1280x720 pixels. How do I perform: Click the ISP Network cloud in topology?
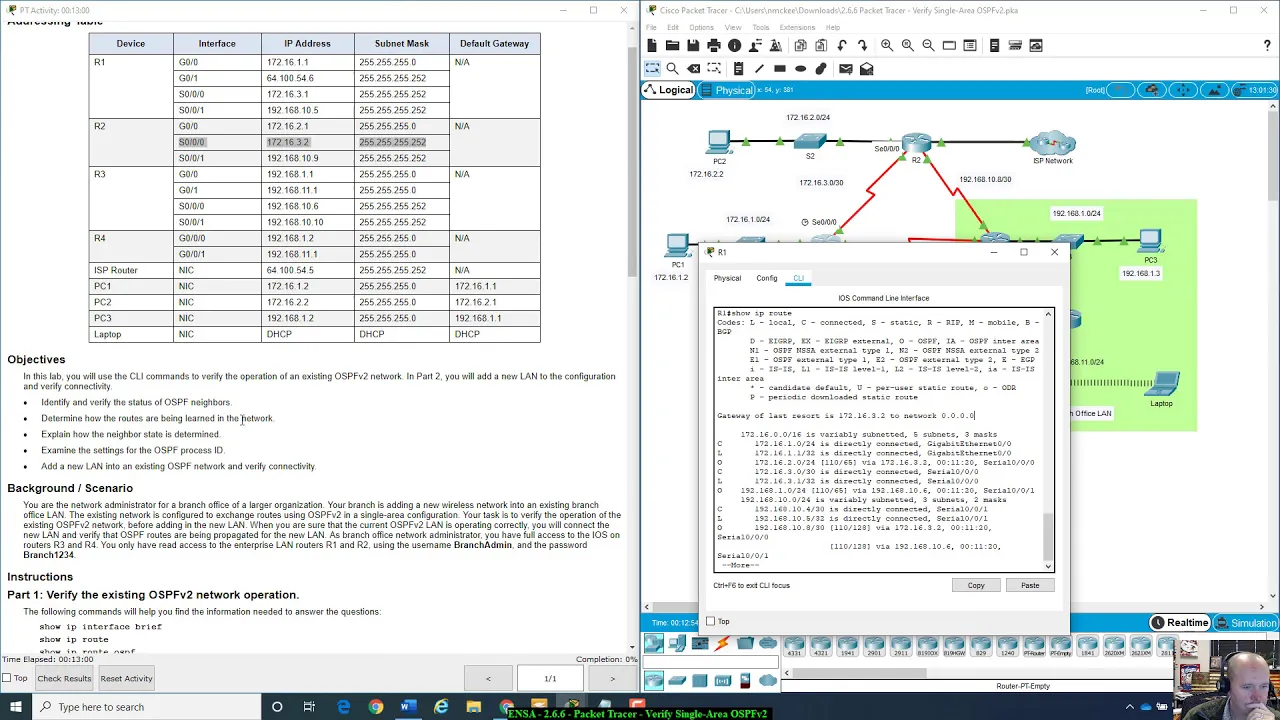[x=1052, y=145]
